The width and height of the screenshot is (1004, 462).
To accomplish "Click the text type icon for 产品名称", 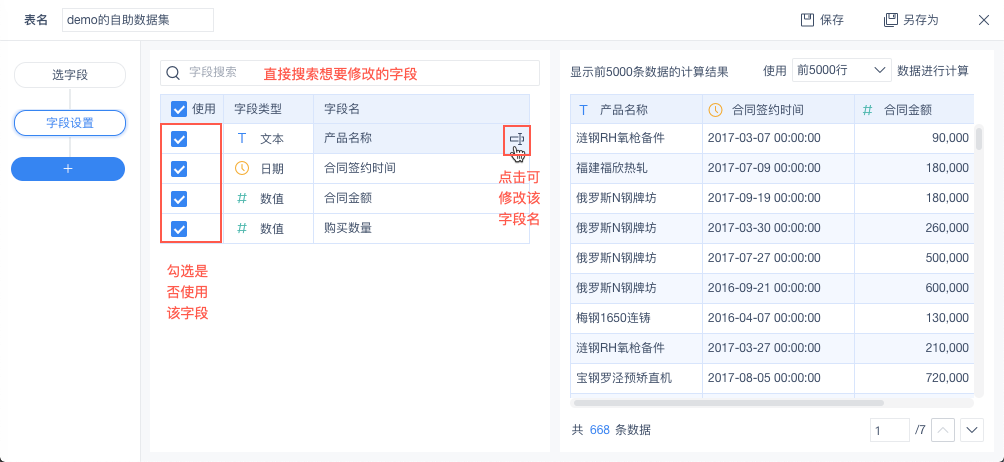I will [x=241, y=138].
